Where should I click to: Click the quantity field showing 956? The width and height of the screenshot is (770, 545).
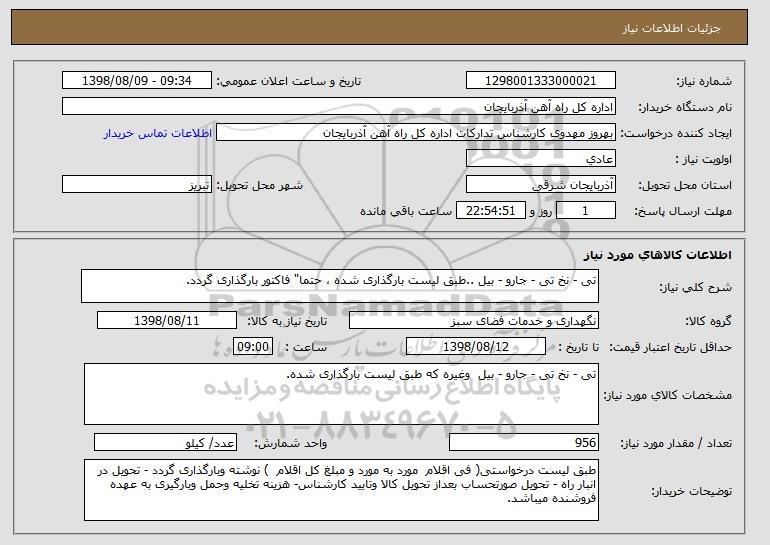tap(524, 442)
